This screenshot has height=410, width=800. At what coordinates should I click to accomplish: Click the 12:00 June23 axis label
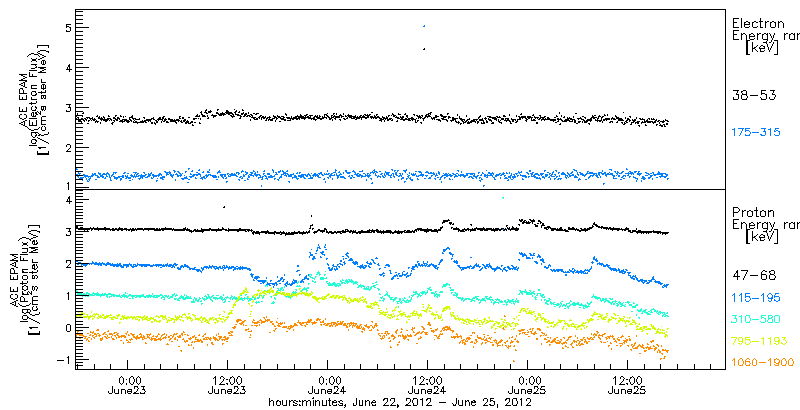[x=228, y=386]
